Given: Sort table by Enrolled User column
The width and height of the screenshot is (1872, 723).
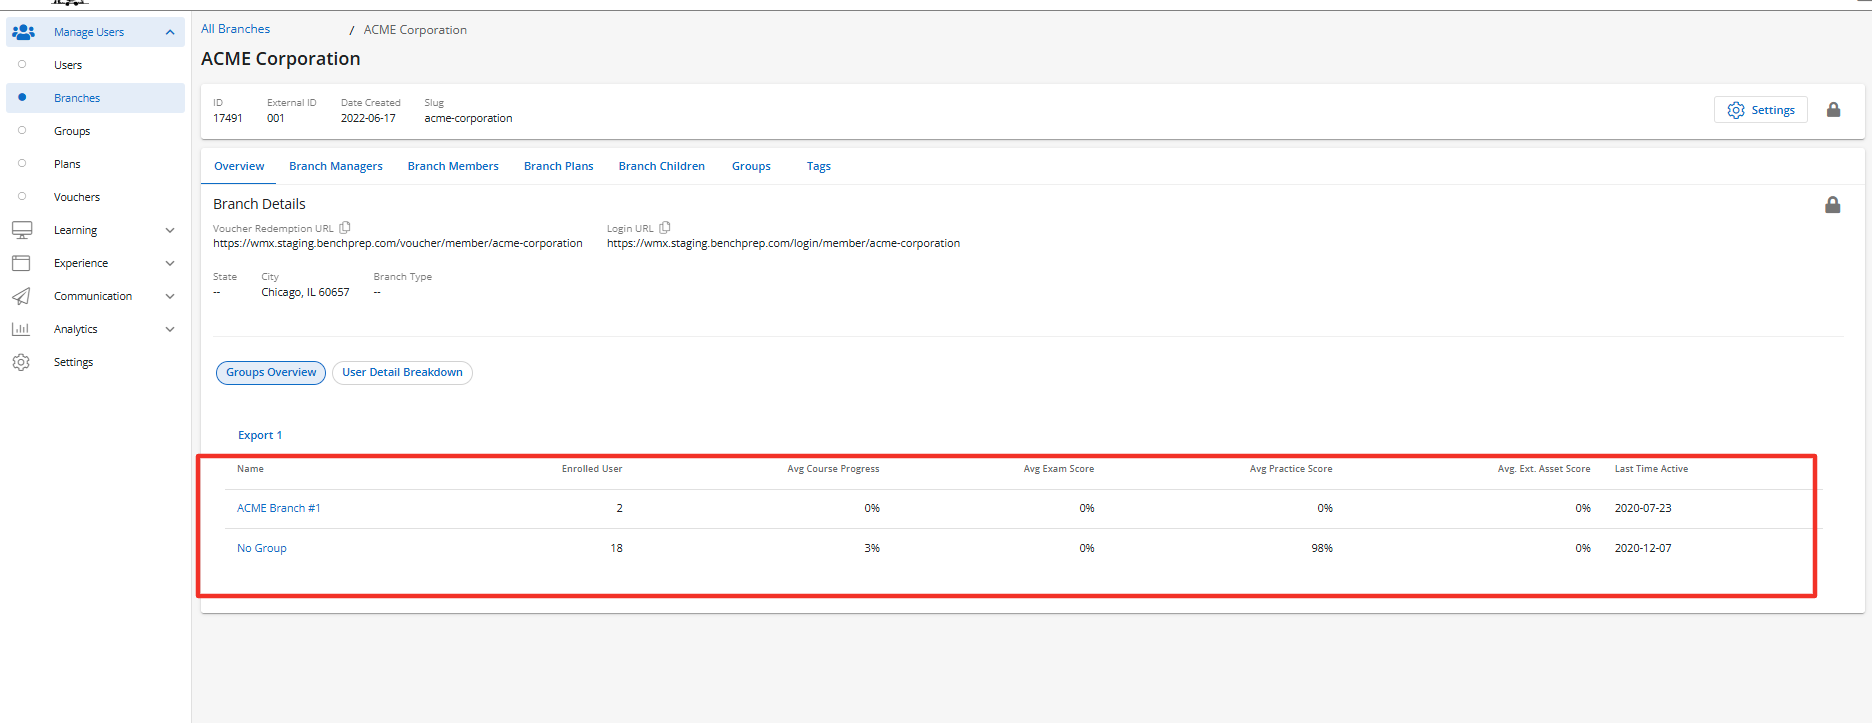Looking at the screenshot, I should point(592,469).
